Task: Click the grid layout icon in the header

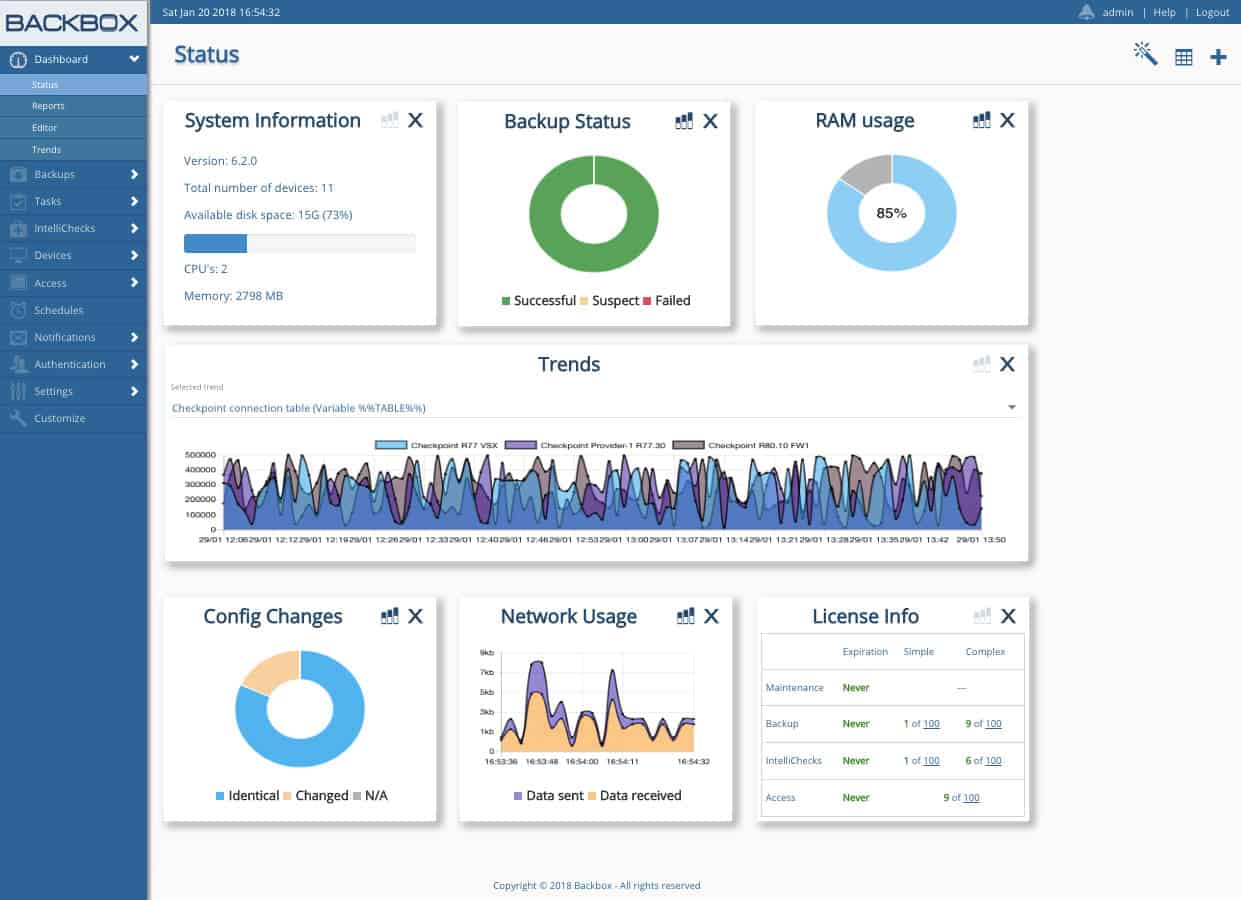Action: (x=1183, y=57)
